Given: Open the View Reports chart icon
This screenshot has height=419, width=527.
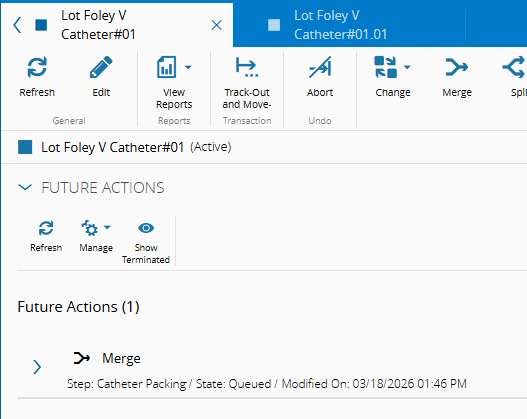Looking at the screenshot, I should coord(167,67).
